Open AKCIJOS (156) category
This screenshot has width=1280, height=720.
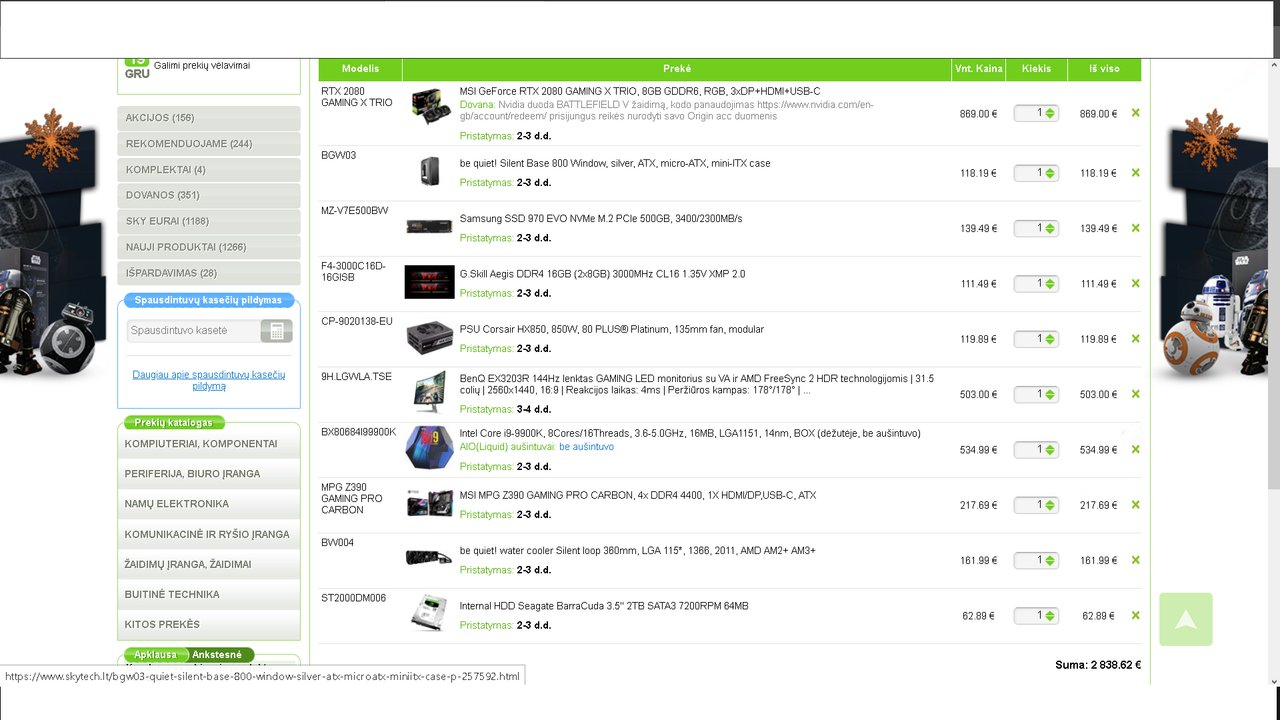tap(209, 118)
